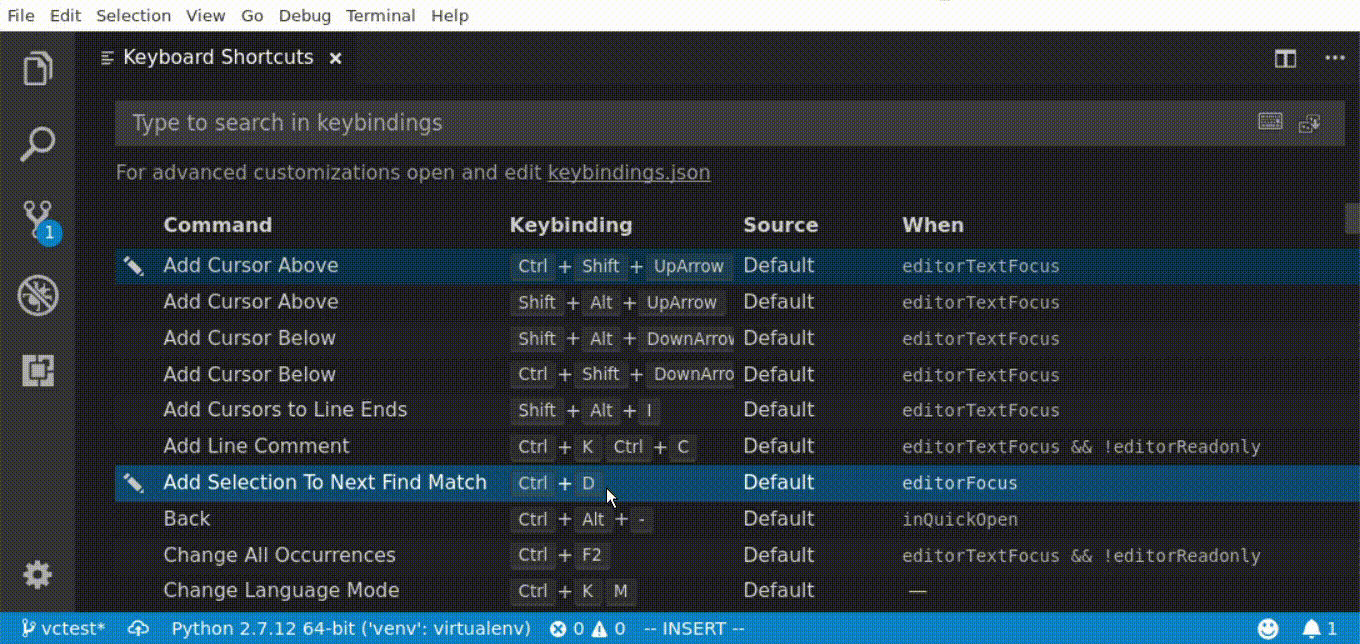Open Notifications with the bell icon
The image size is (1360, 644).
tap(1310, 628)
